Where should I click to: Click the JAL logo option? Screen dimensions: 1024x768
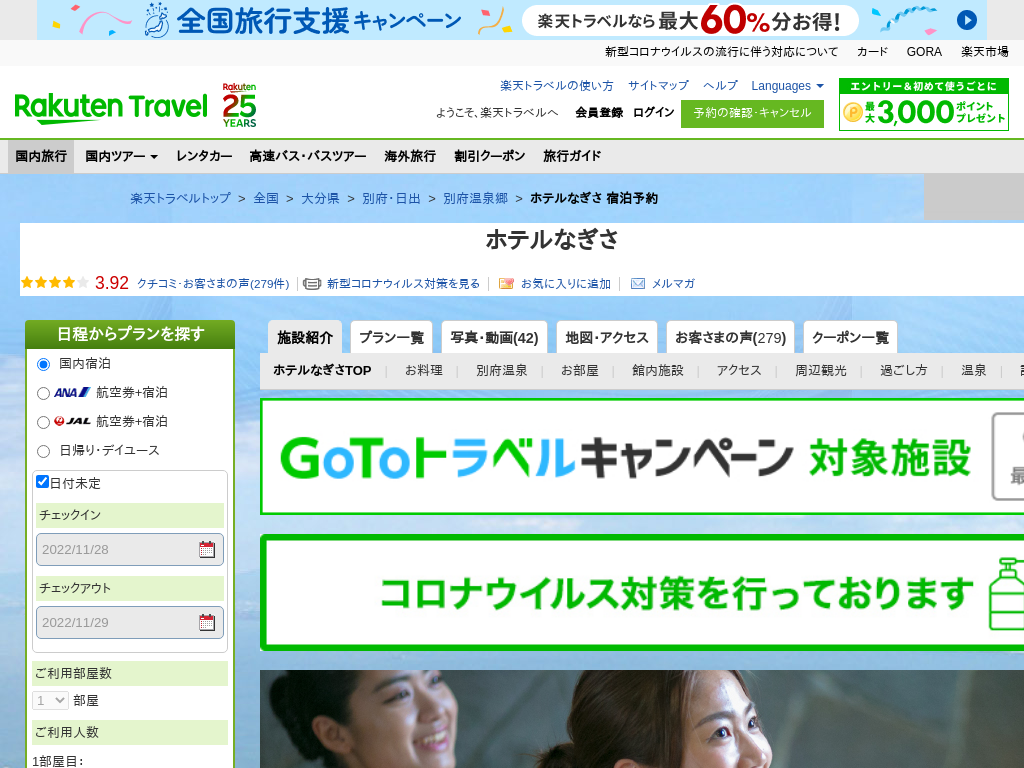click(72, 421)
